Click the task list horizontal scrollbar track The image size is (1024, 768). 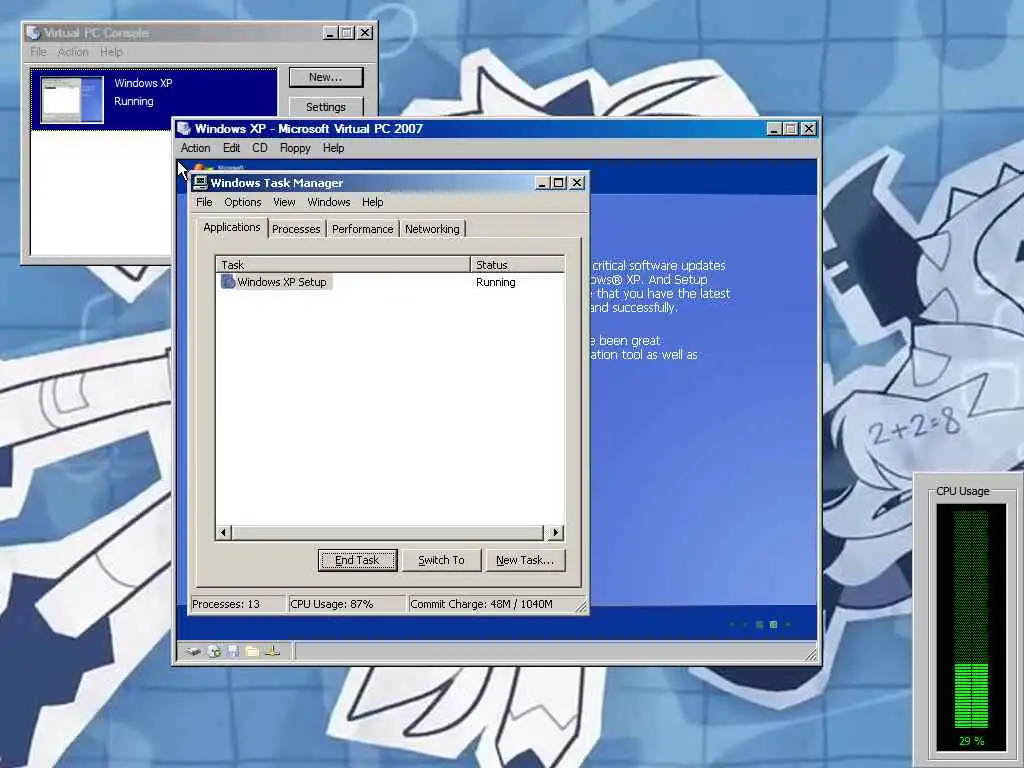coord(387,532)
